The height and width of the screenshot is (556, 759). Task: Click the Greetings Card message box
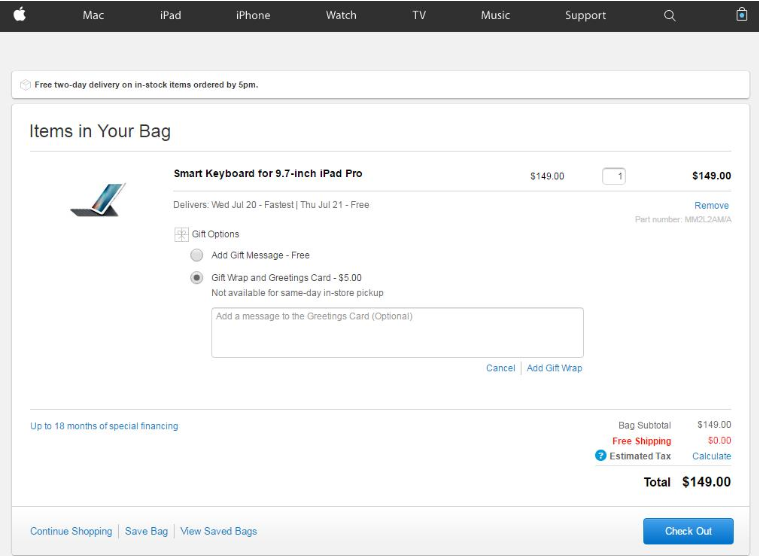point(397,332)
